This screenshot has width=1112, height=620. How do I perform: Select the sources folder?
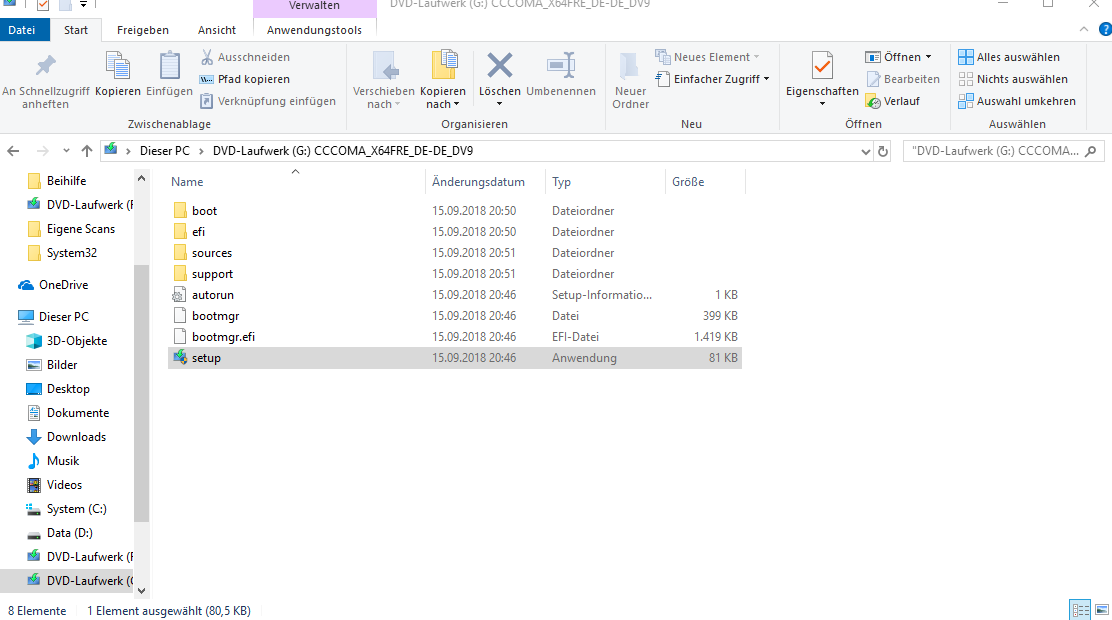click(455, 253)
